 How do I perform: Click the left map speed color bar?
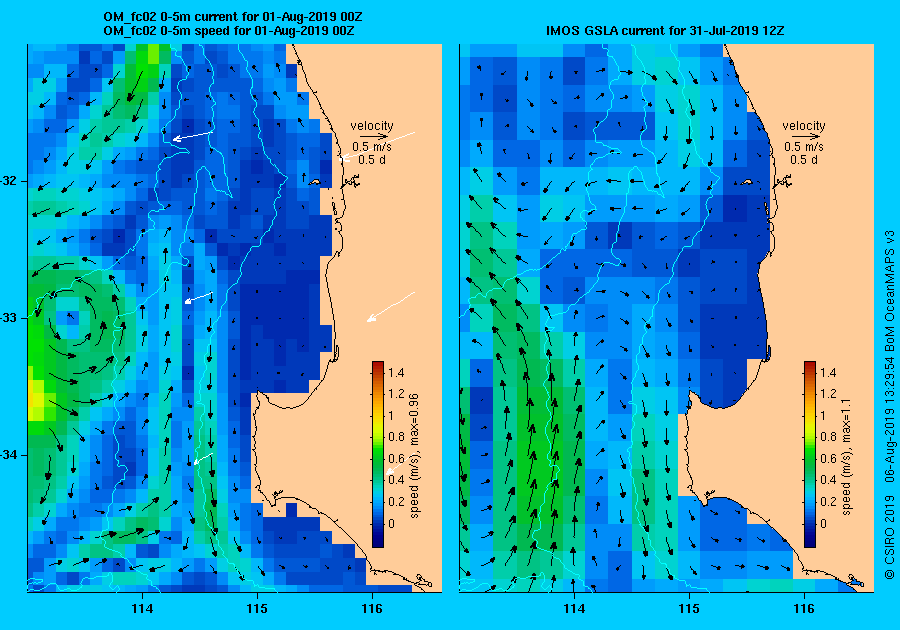click(378, 454)
